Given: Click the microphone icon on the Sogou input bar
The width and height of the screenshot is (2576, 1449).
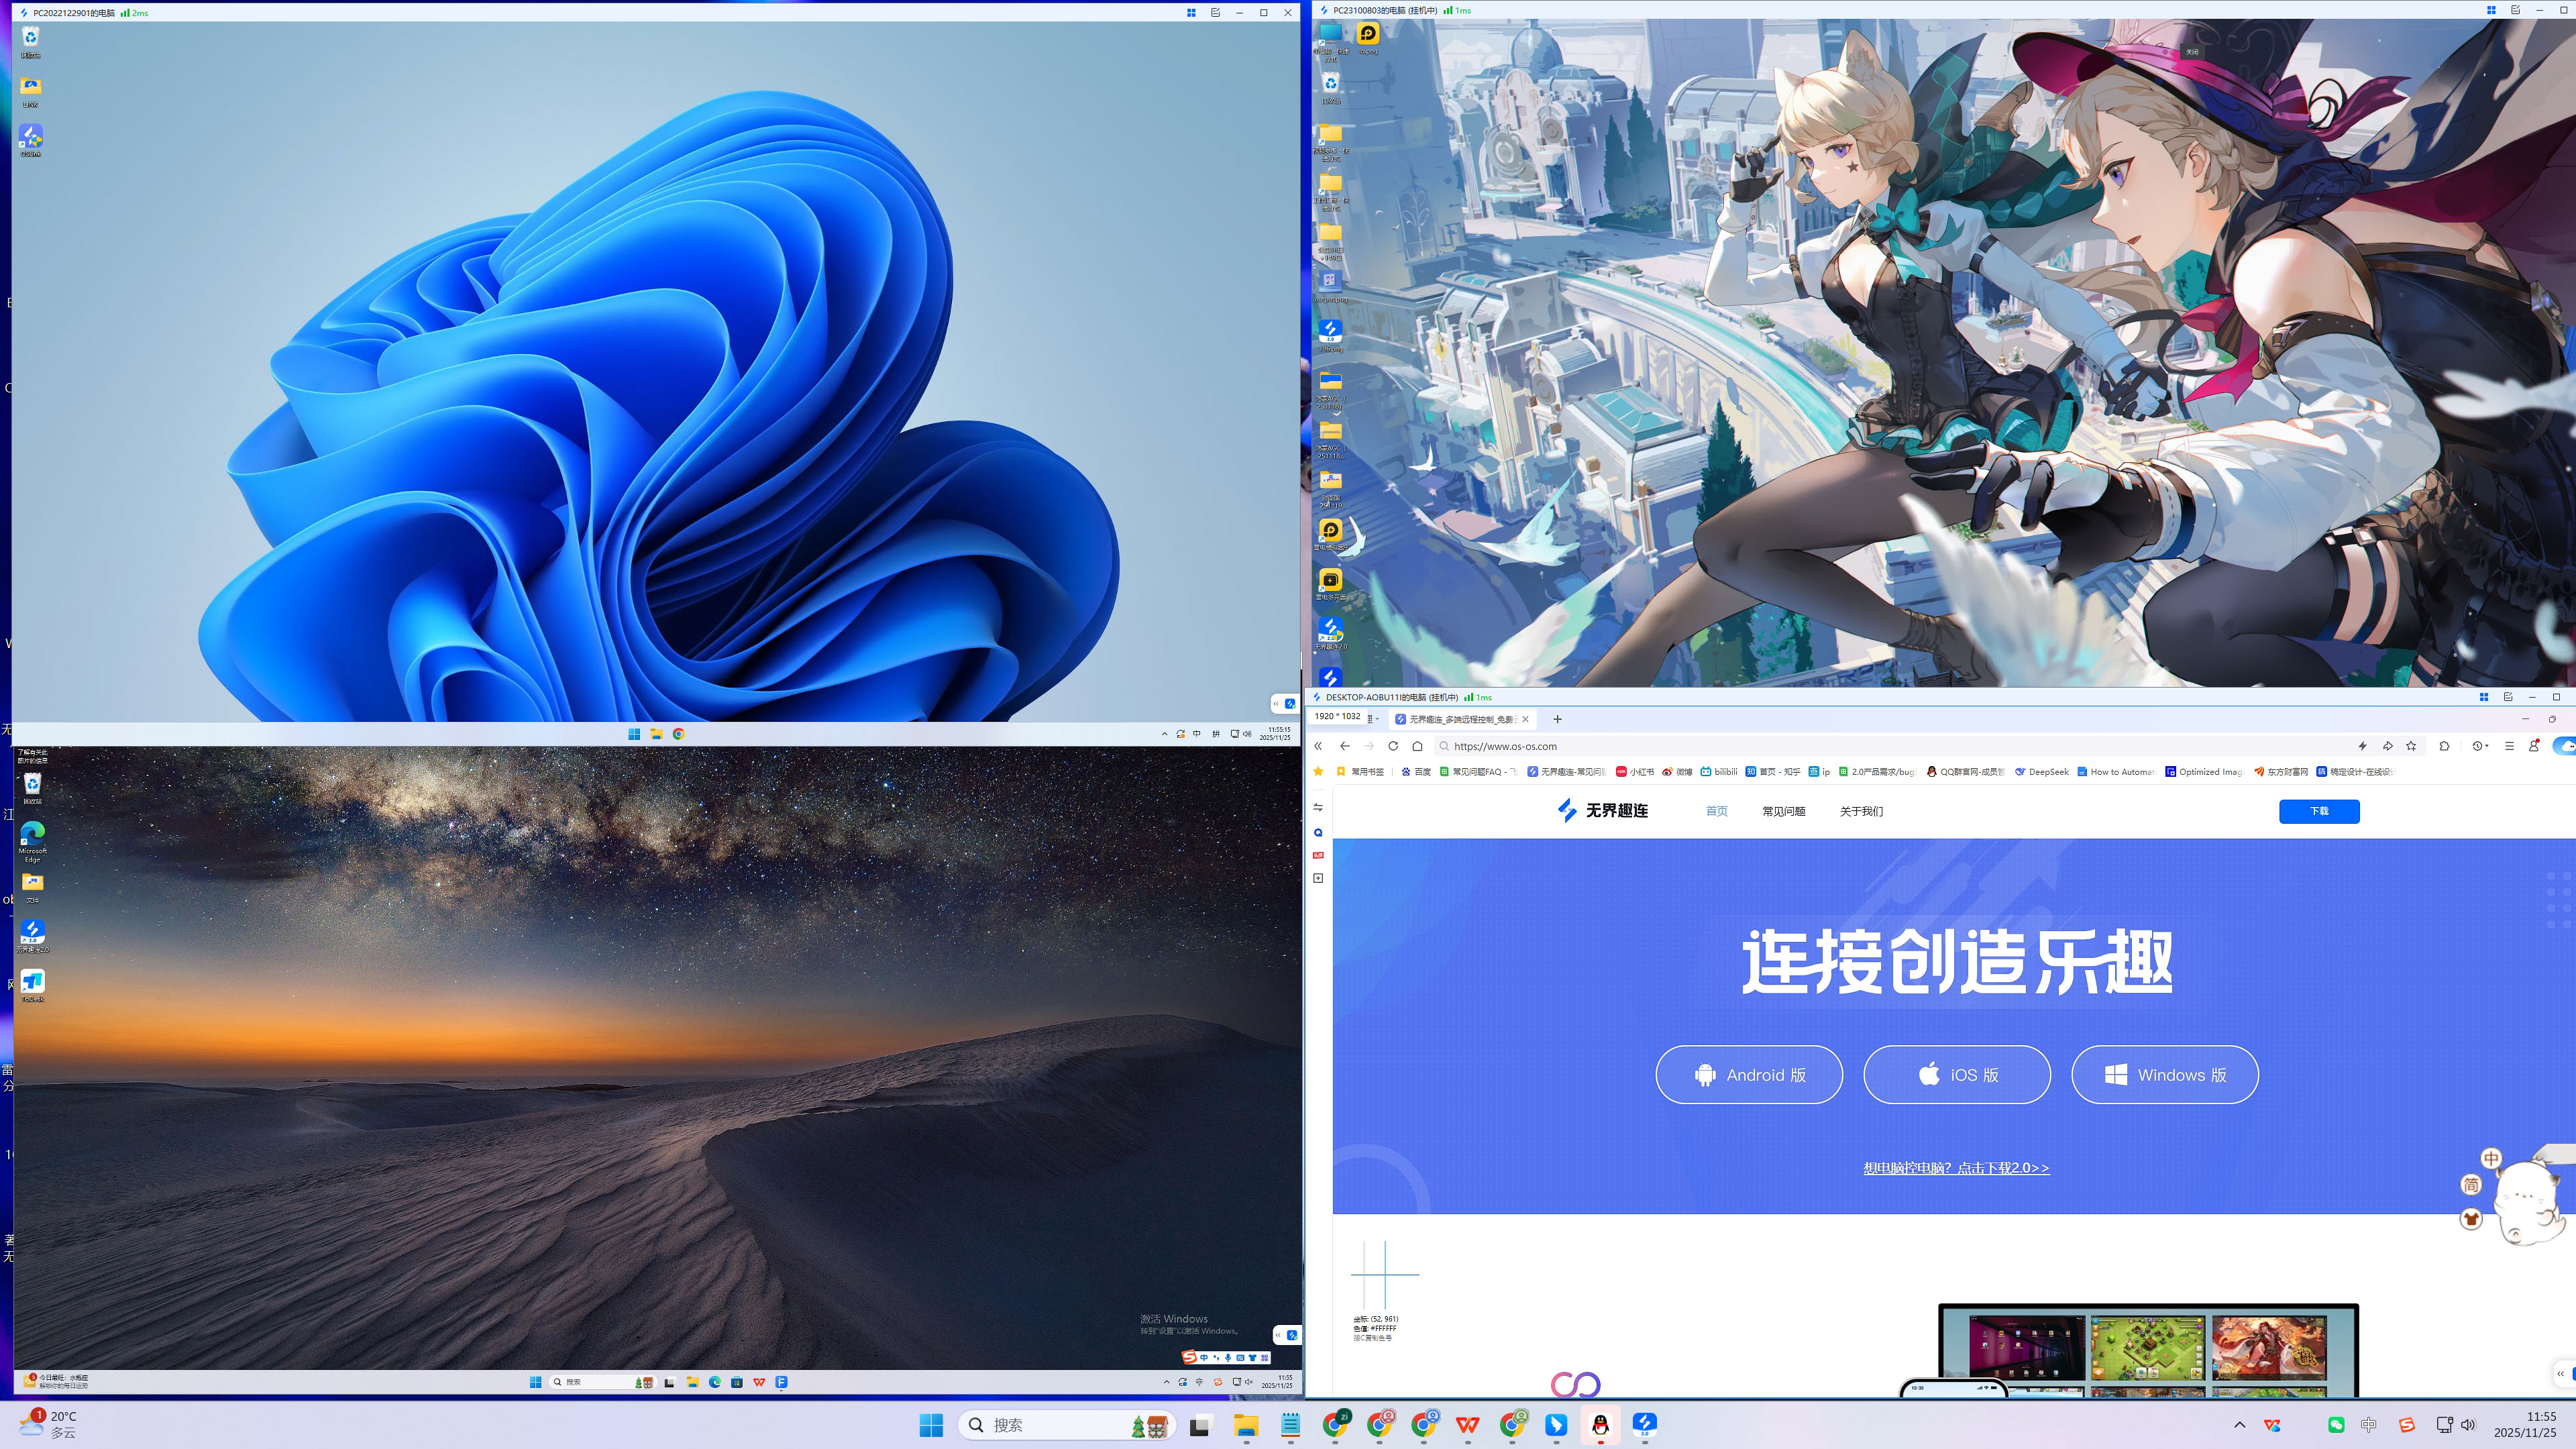Looking at the screenshot, I should [1228, 1358].
